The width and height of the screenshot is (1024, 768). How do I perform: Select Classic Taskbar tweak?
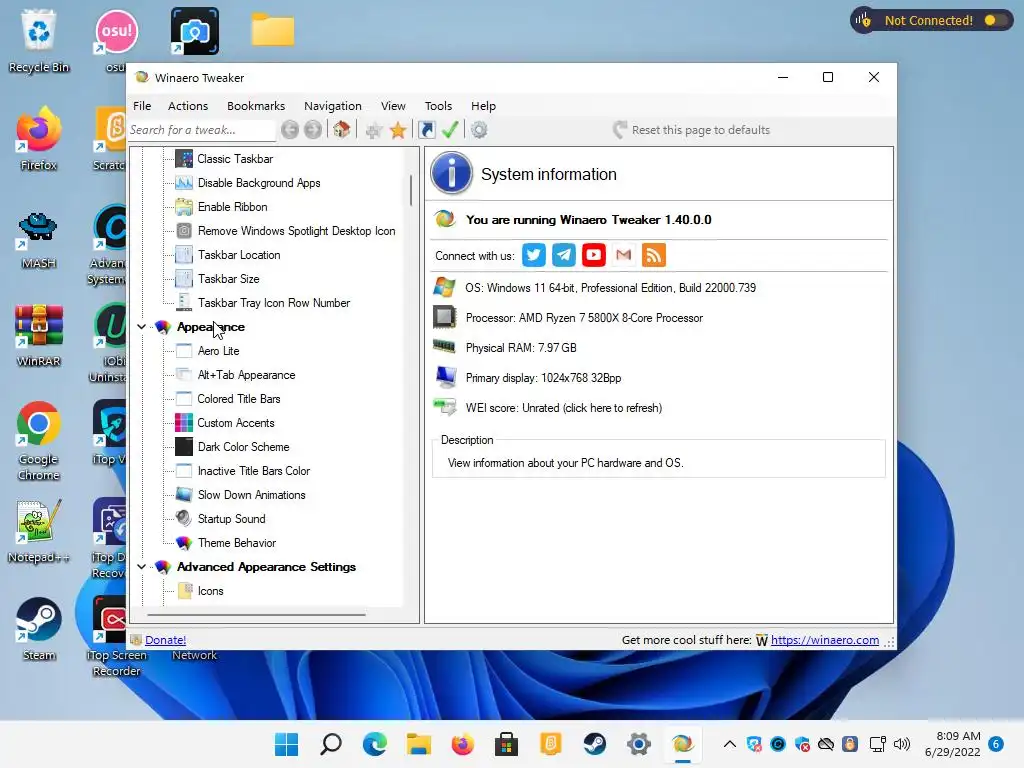pos(235,159)
